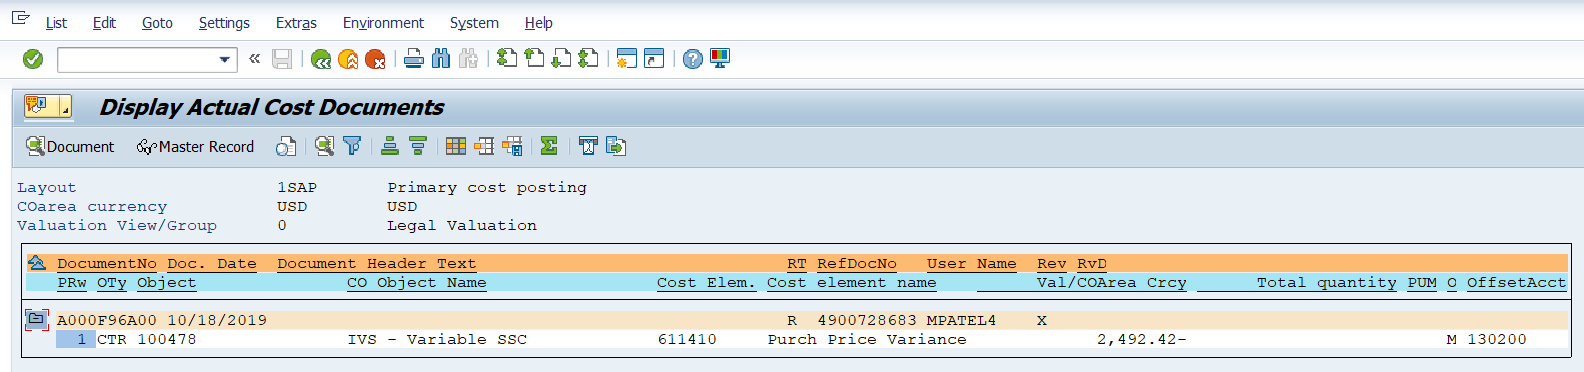The width and height of the screenshot is (1584, 372).
Task: Open the Settings menu
Action: (x=224, y=22)
